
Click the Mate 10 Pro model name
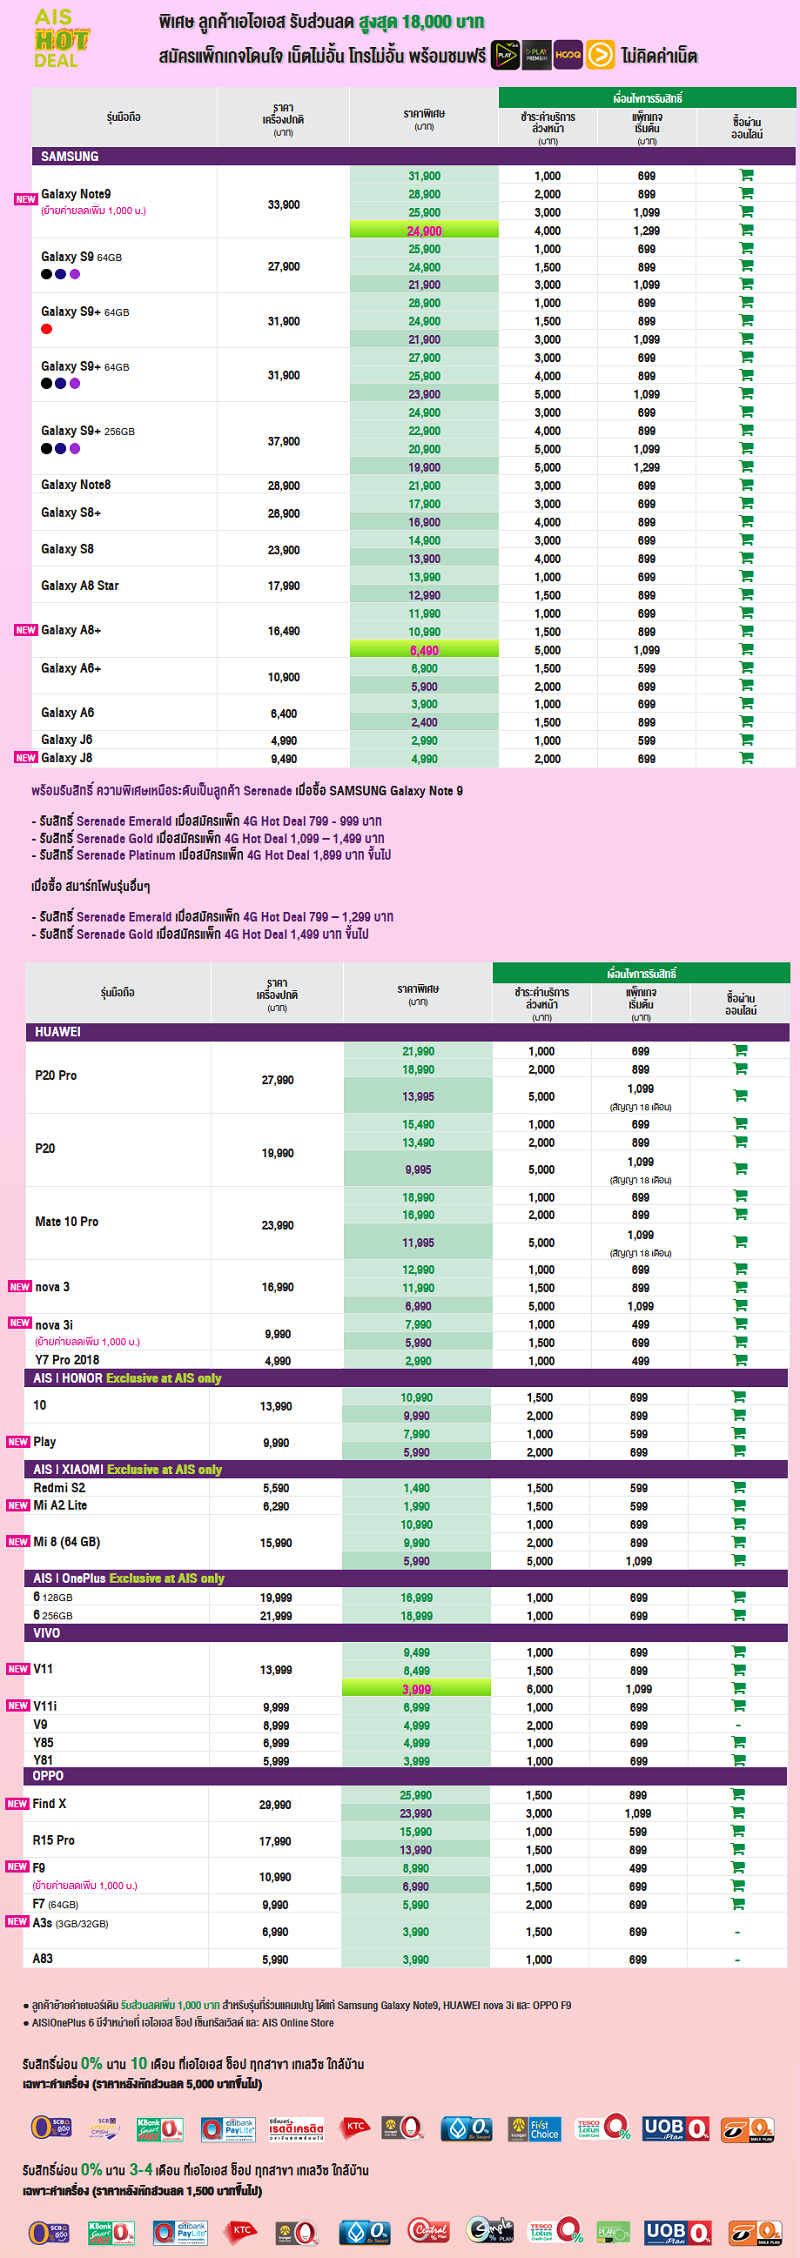pyautogui.click(x=67, y=1222)
